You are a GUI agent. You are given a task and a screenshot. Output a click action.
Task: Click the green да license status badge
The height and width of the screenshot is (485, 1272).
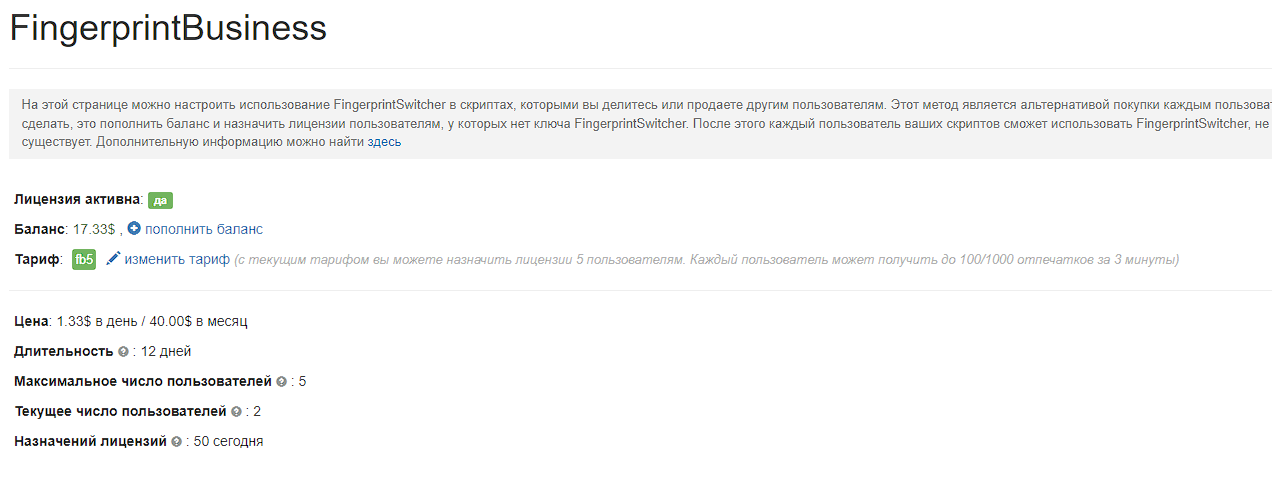click(160, 200)
